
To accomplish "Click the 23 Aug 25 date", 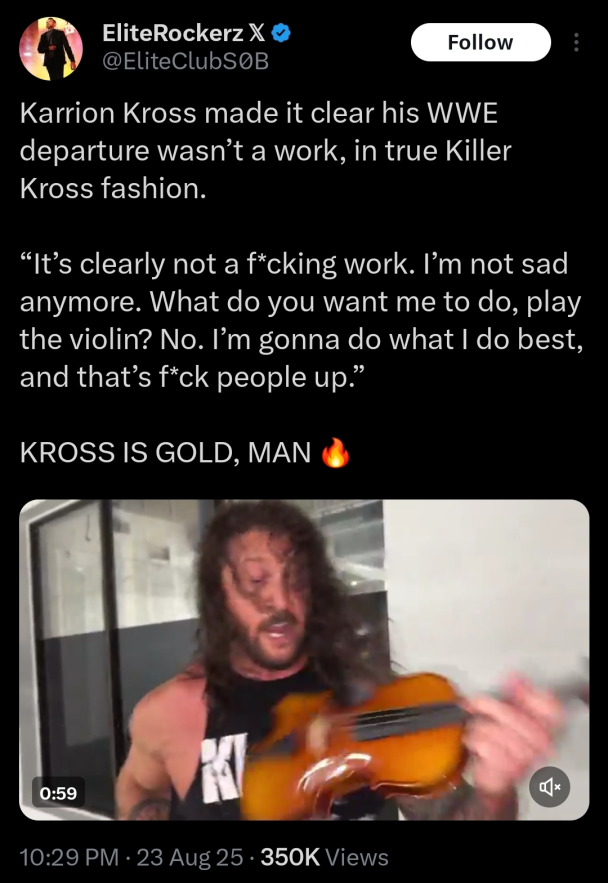I will point(190,857).
